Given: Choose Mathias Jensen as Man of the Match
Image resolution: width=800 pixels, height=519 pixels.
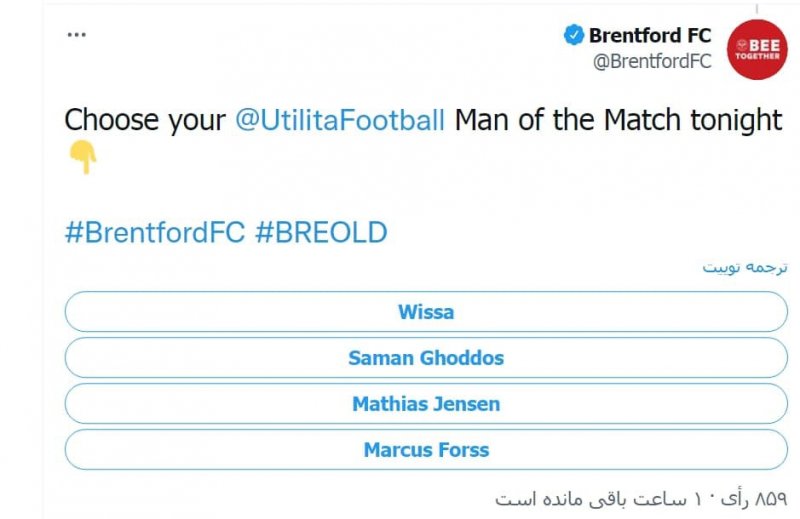Looking at the screenshot, I should click(x=426, y=404).
